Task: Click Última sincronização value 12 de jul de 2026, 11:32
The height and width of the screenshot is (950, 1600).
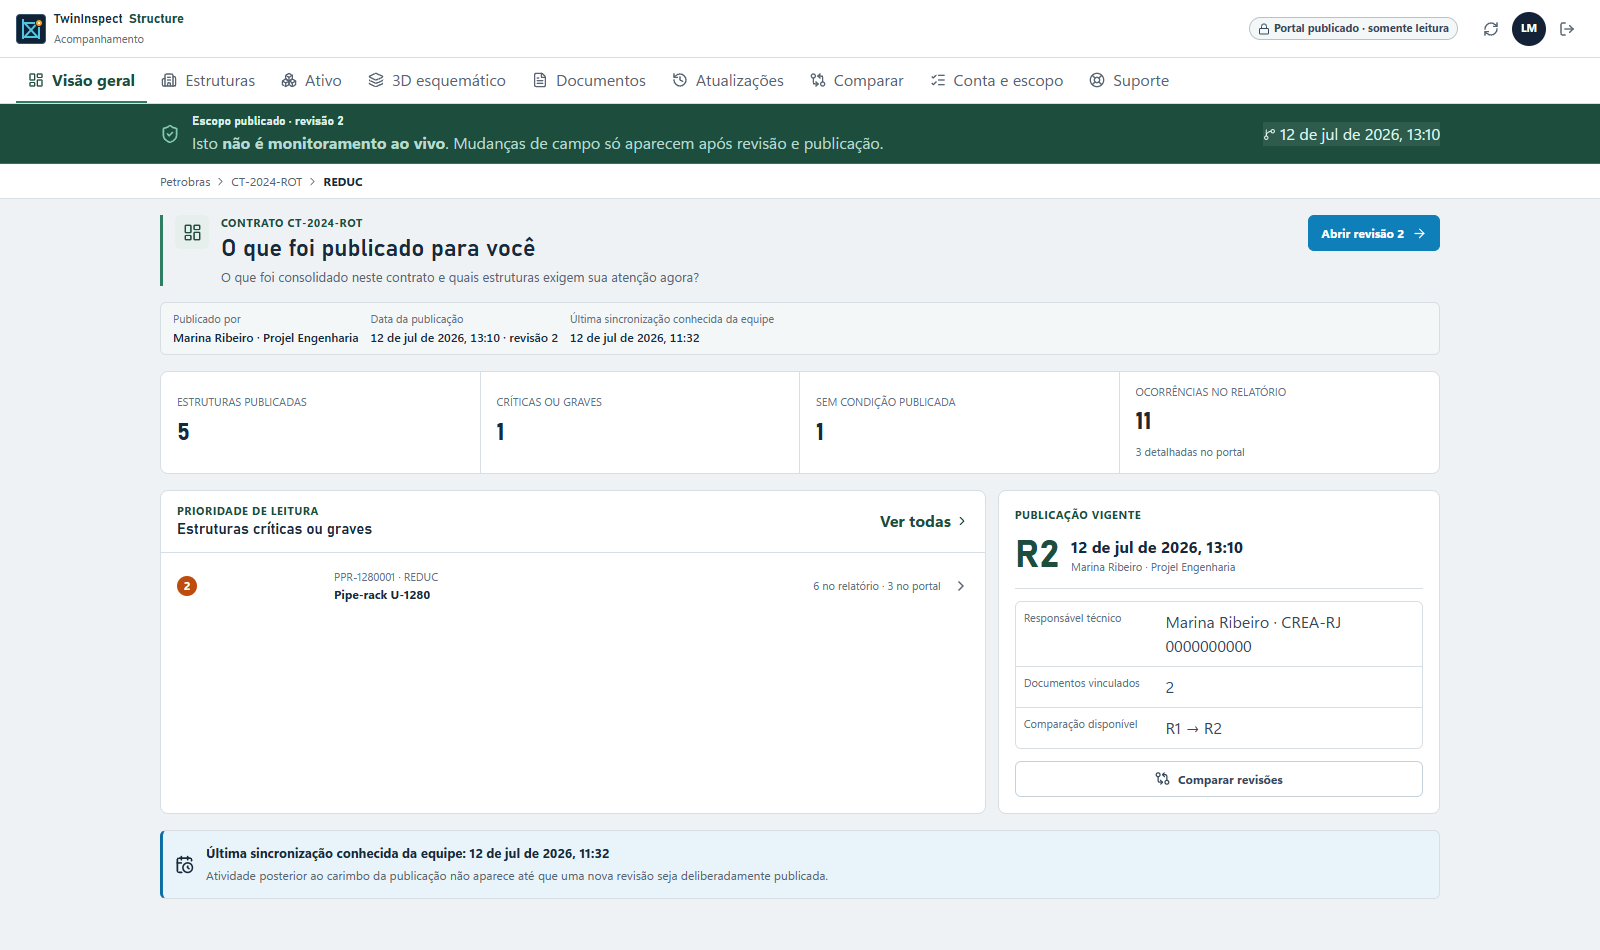Action: 635,338
